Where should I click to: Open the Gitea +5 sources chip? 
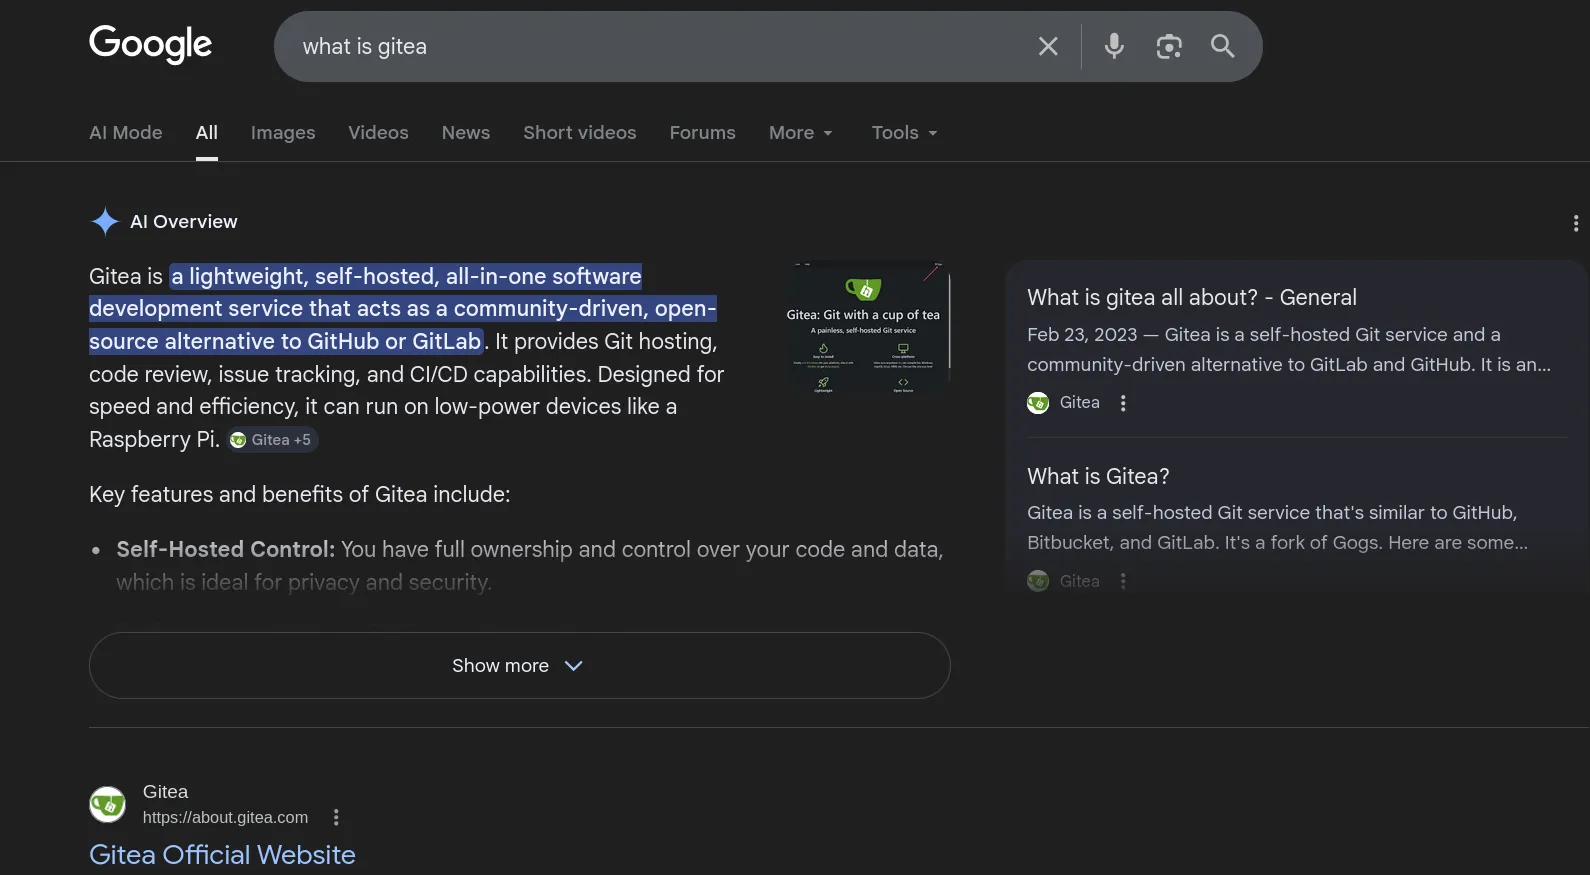click(271, 440)
